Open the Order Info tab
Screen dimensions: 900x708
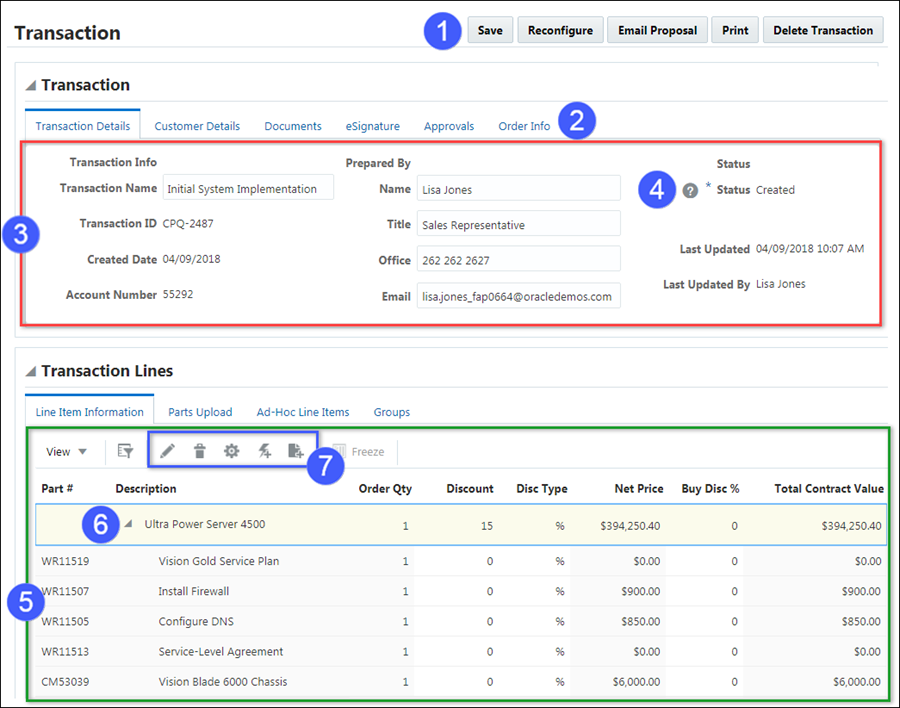pyautogui.click(x=524, y=125)
